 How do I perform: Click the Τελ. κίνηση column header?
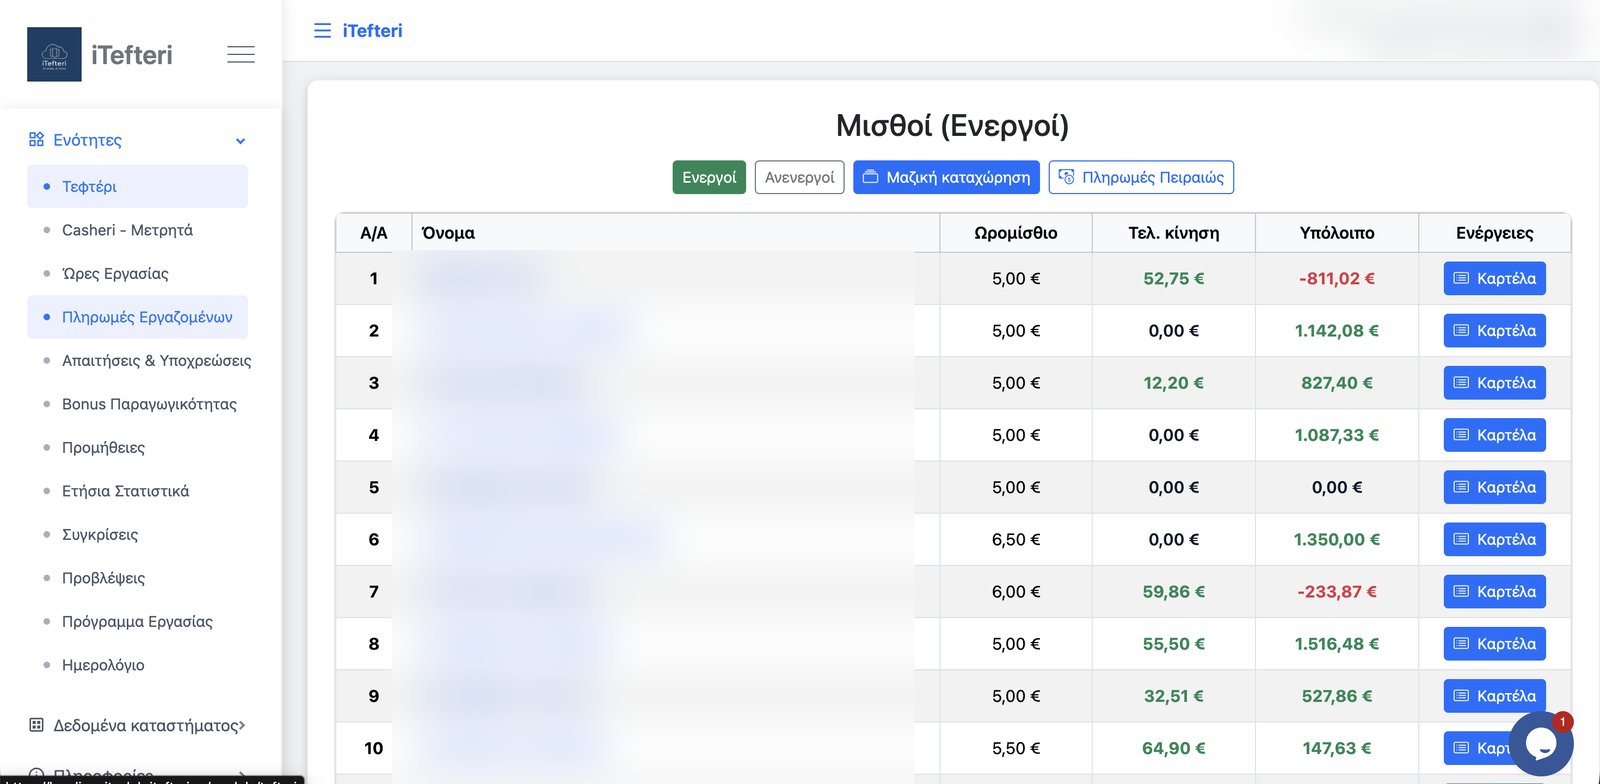pos(1174,233)
